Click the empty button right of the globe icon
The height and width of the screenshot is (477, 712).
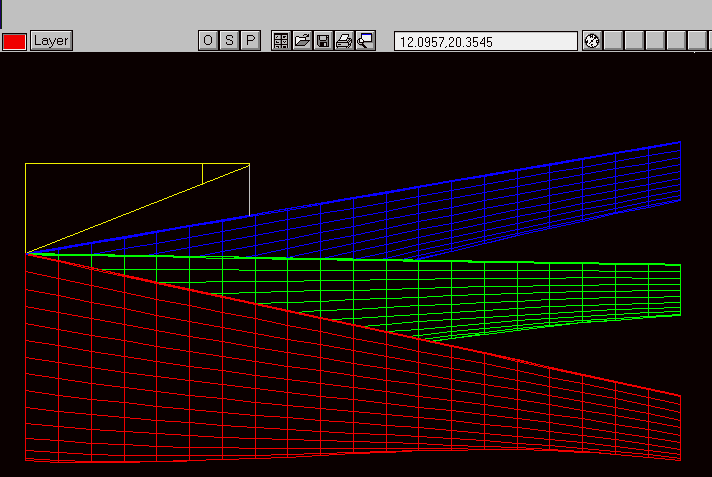(x=613, y=41)
